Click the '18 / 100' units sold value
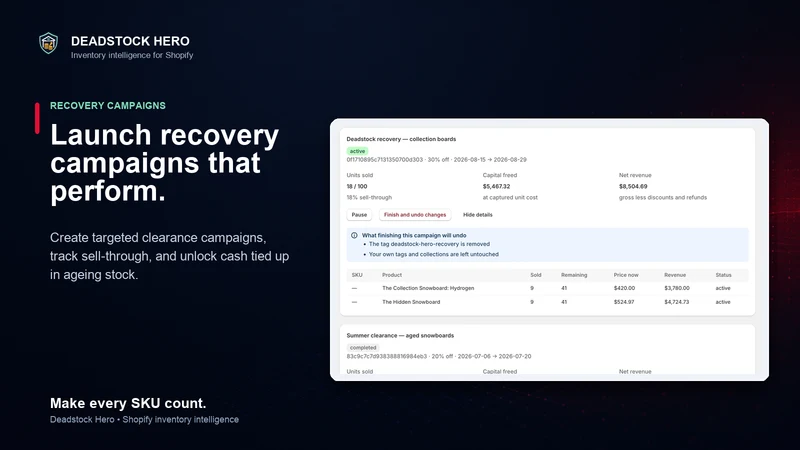This screenshot has height=450, width=800. coord(357,187)
